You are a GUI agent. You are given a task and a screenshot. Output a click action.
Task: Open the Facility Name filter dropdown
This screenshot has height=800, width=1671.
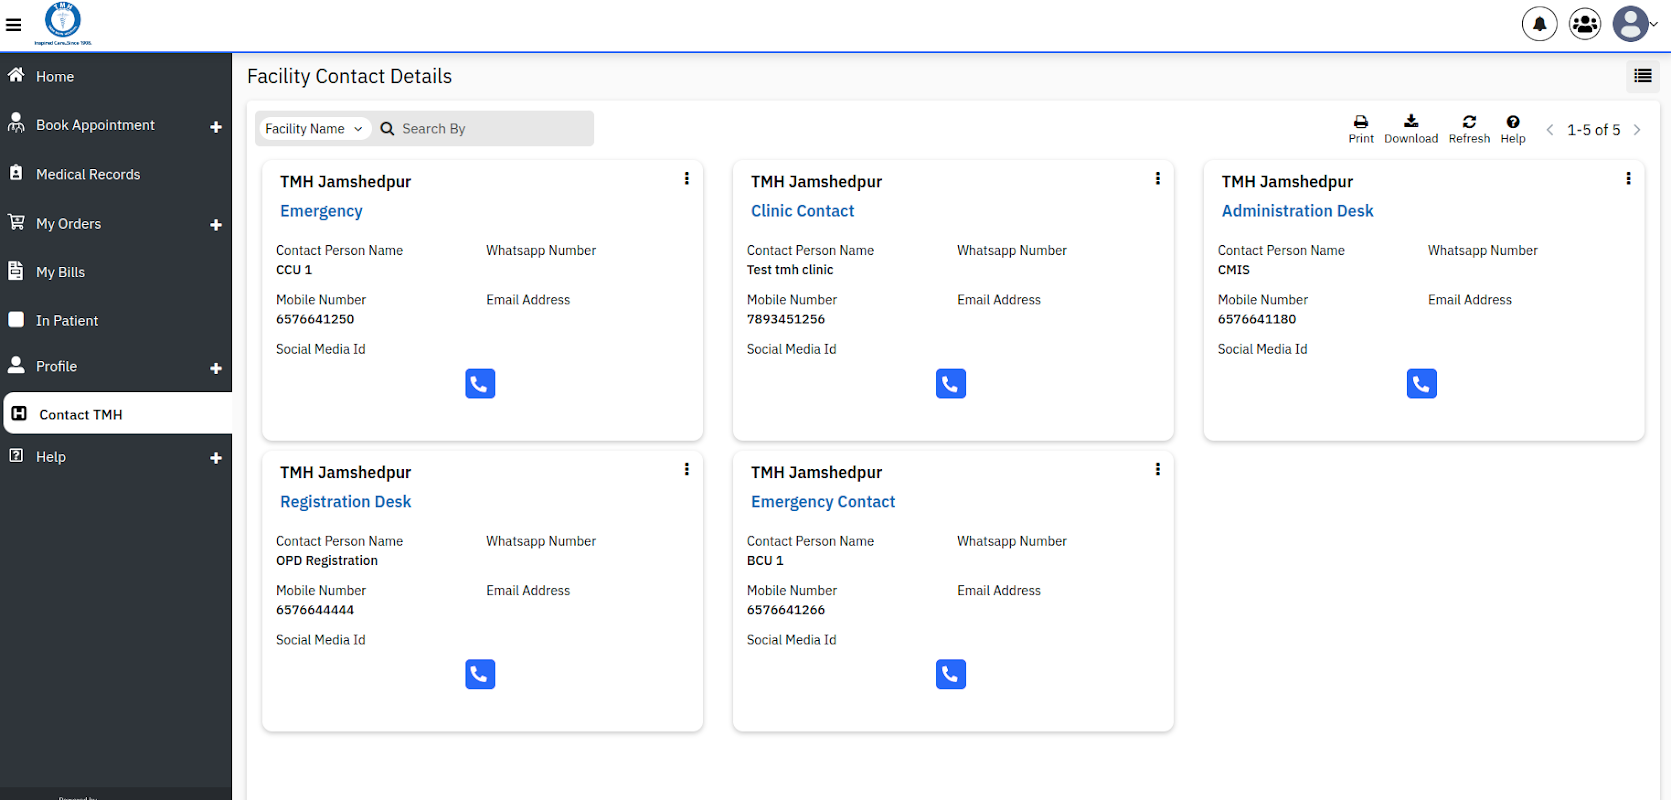314,129
